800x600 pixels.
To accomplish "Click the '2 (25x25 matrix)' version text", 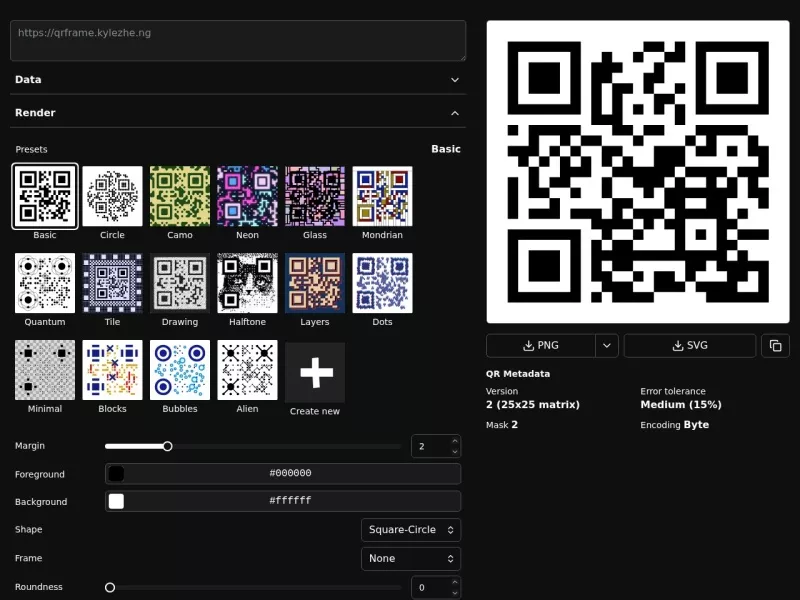I will 533,405.
